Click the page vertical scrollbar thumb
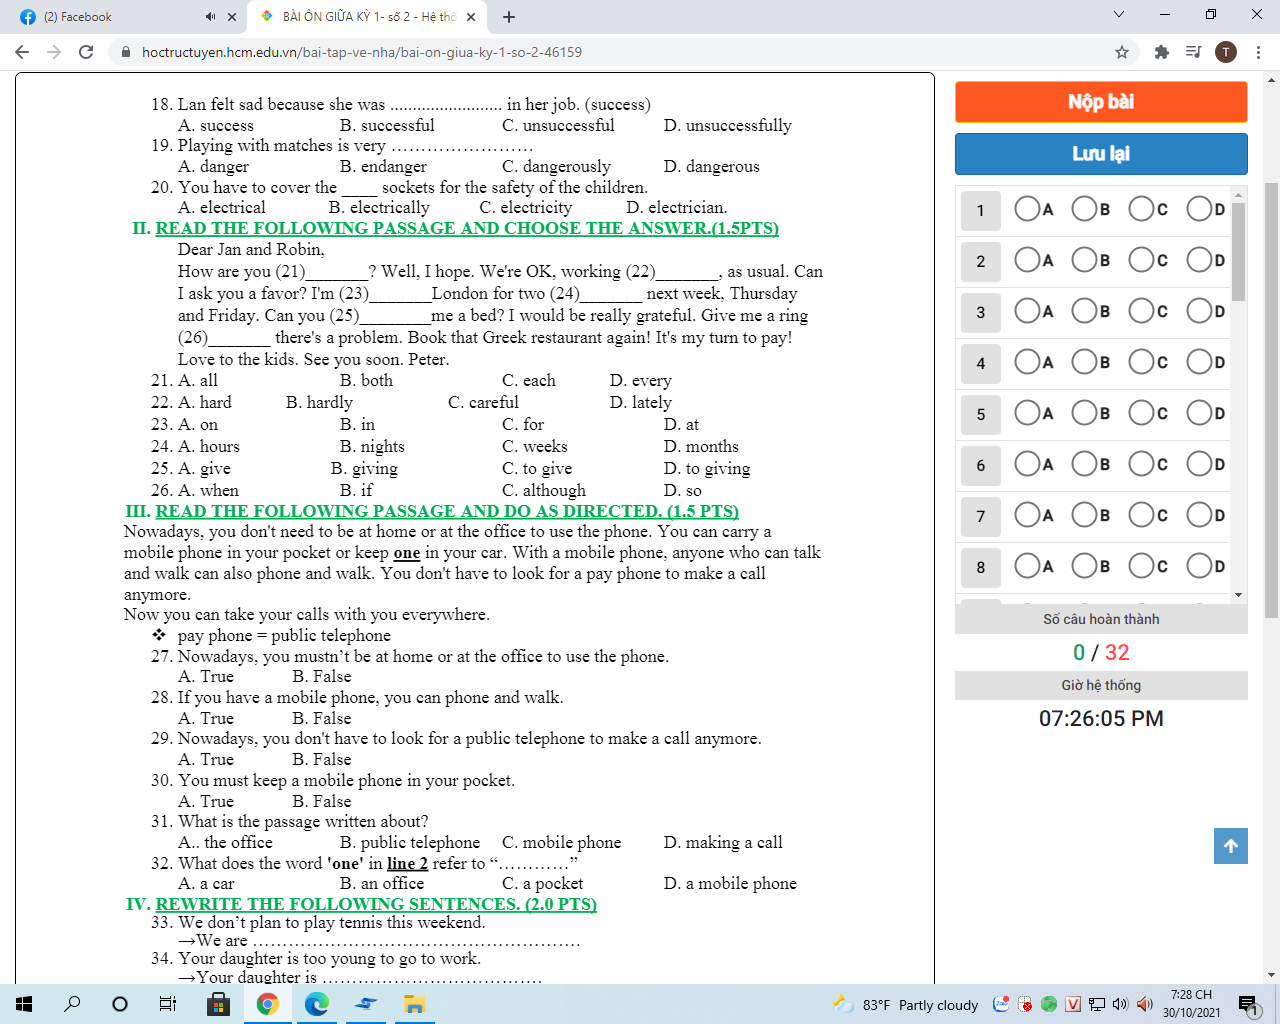Image resolution: width=1280 pixels, height=1024 pixels. coord(1271,400)
